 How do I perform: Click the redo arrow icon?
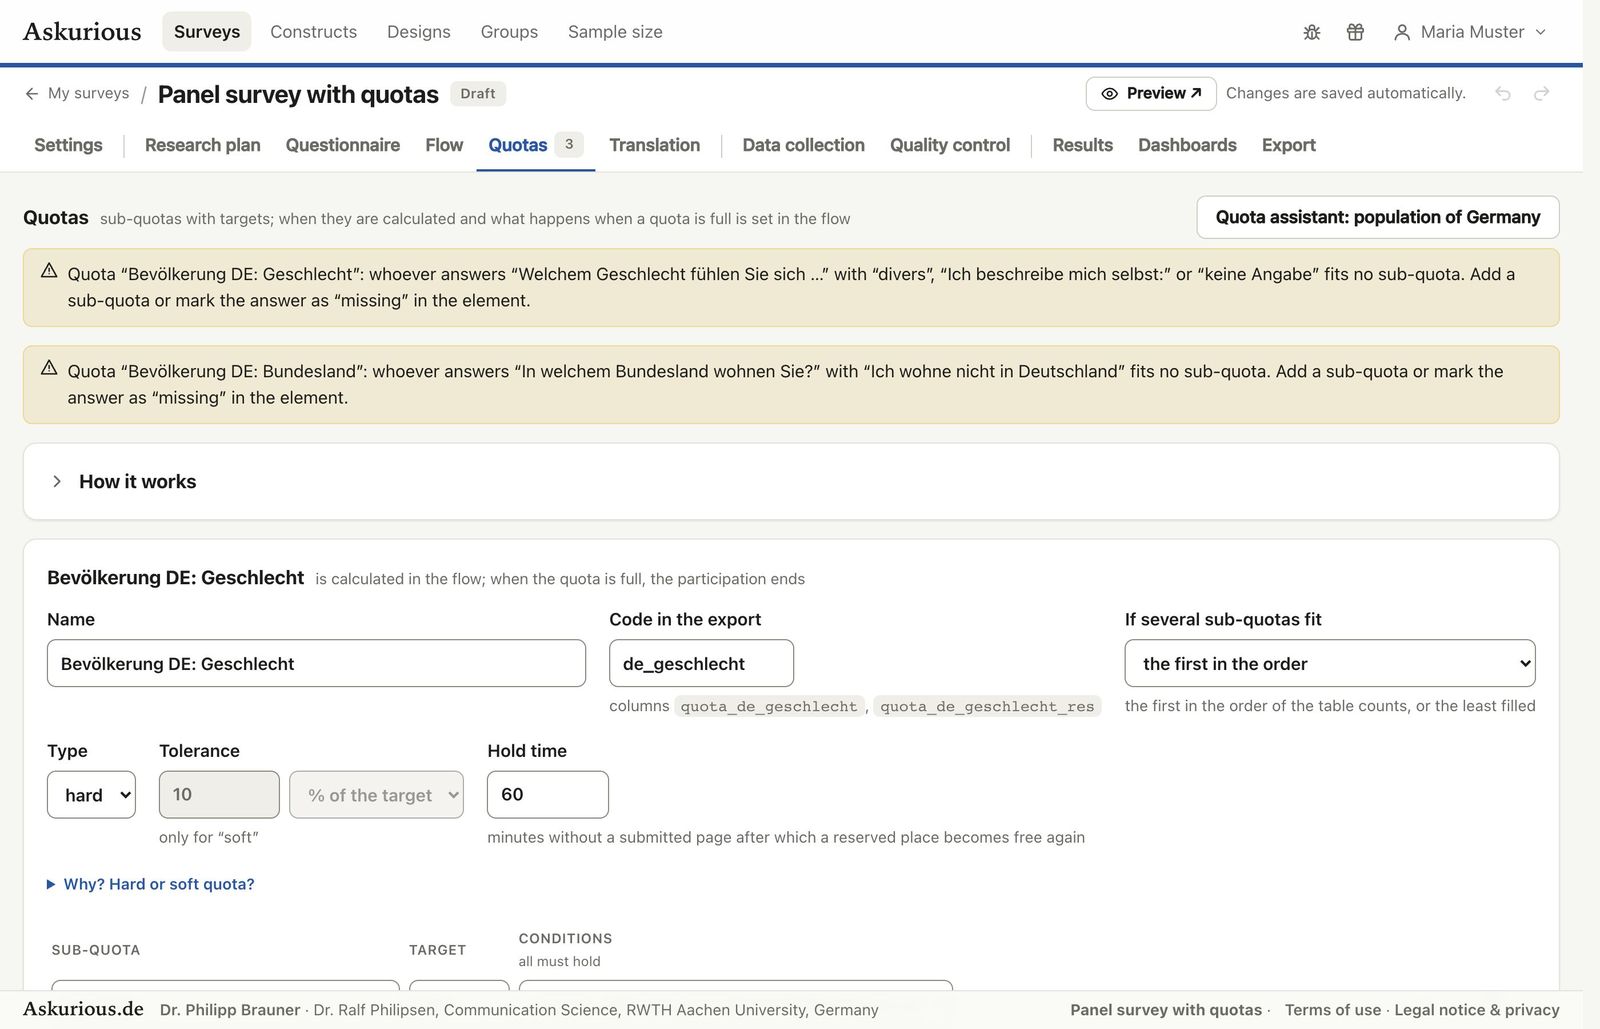tap(1541, 93)
